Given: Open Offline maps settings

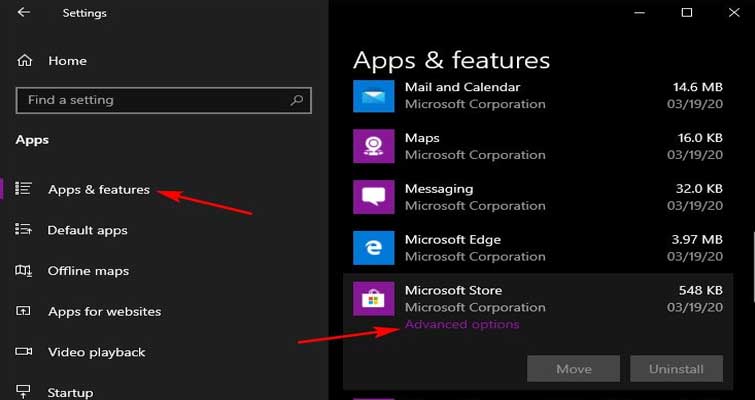Looking at the screenshot, I should (88, 271).
